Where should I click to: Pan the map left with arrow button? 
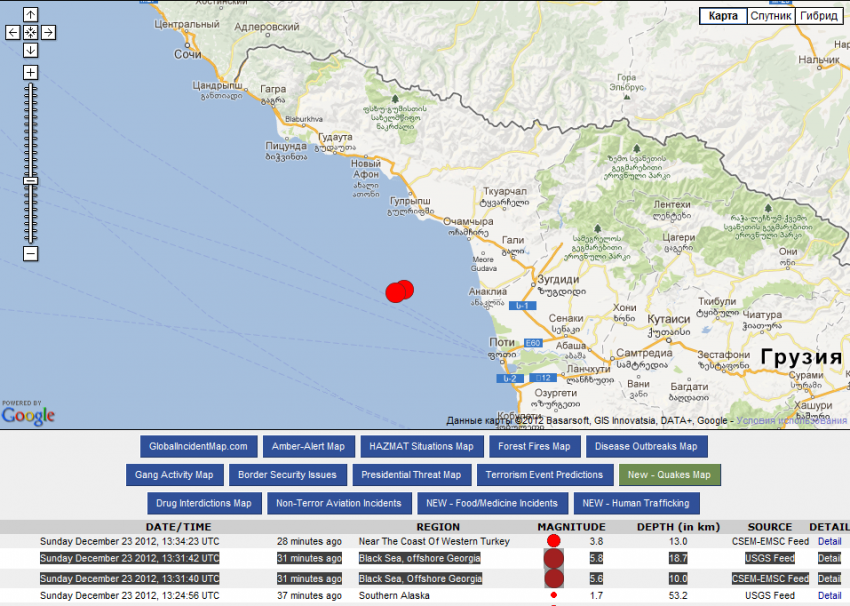[x=12, y=32]
